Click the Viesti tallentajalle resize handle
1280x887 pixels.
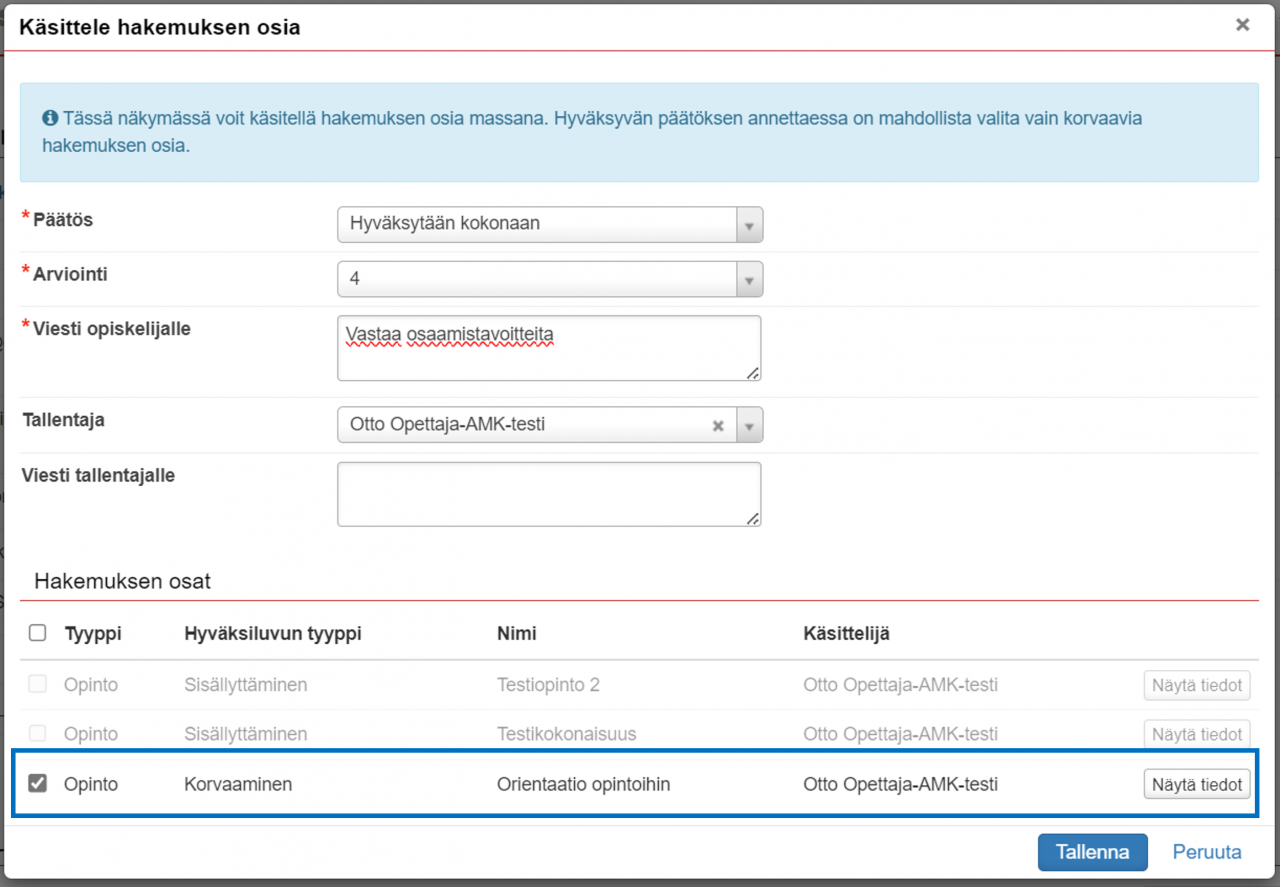[753, 519]
